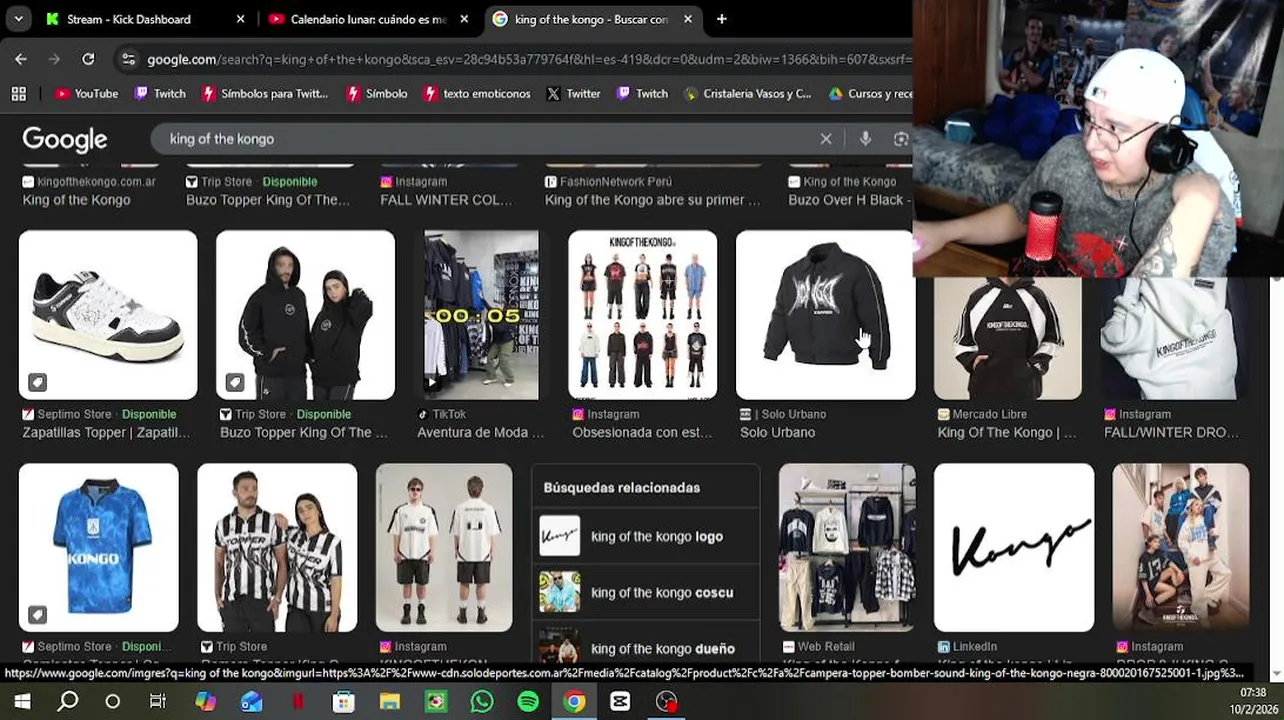Open the LinkedIn Kongo signature logo image

point(1014,547)
